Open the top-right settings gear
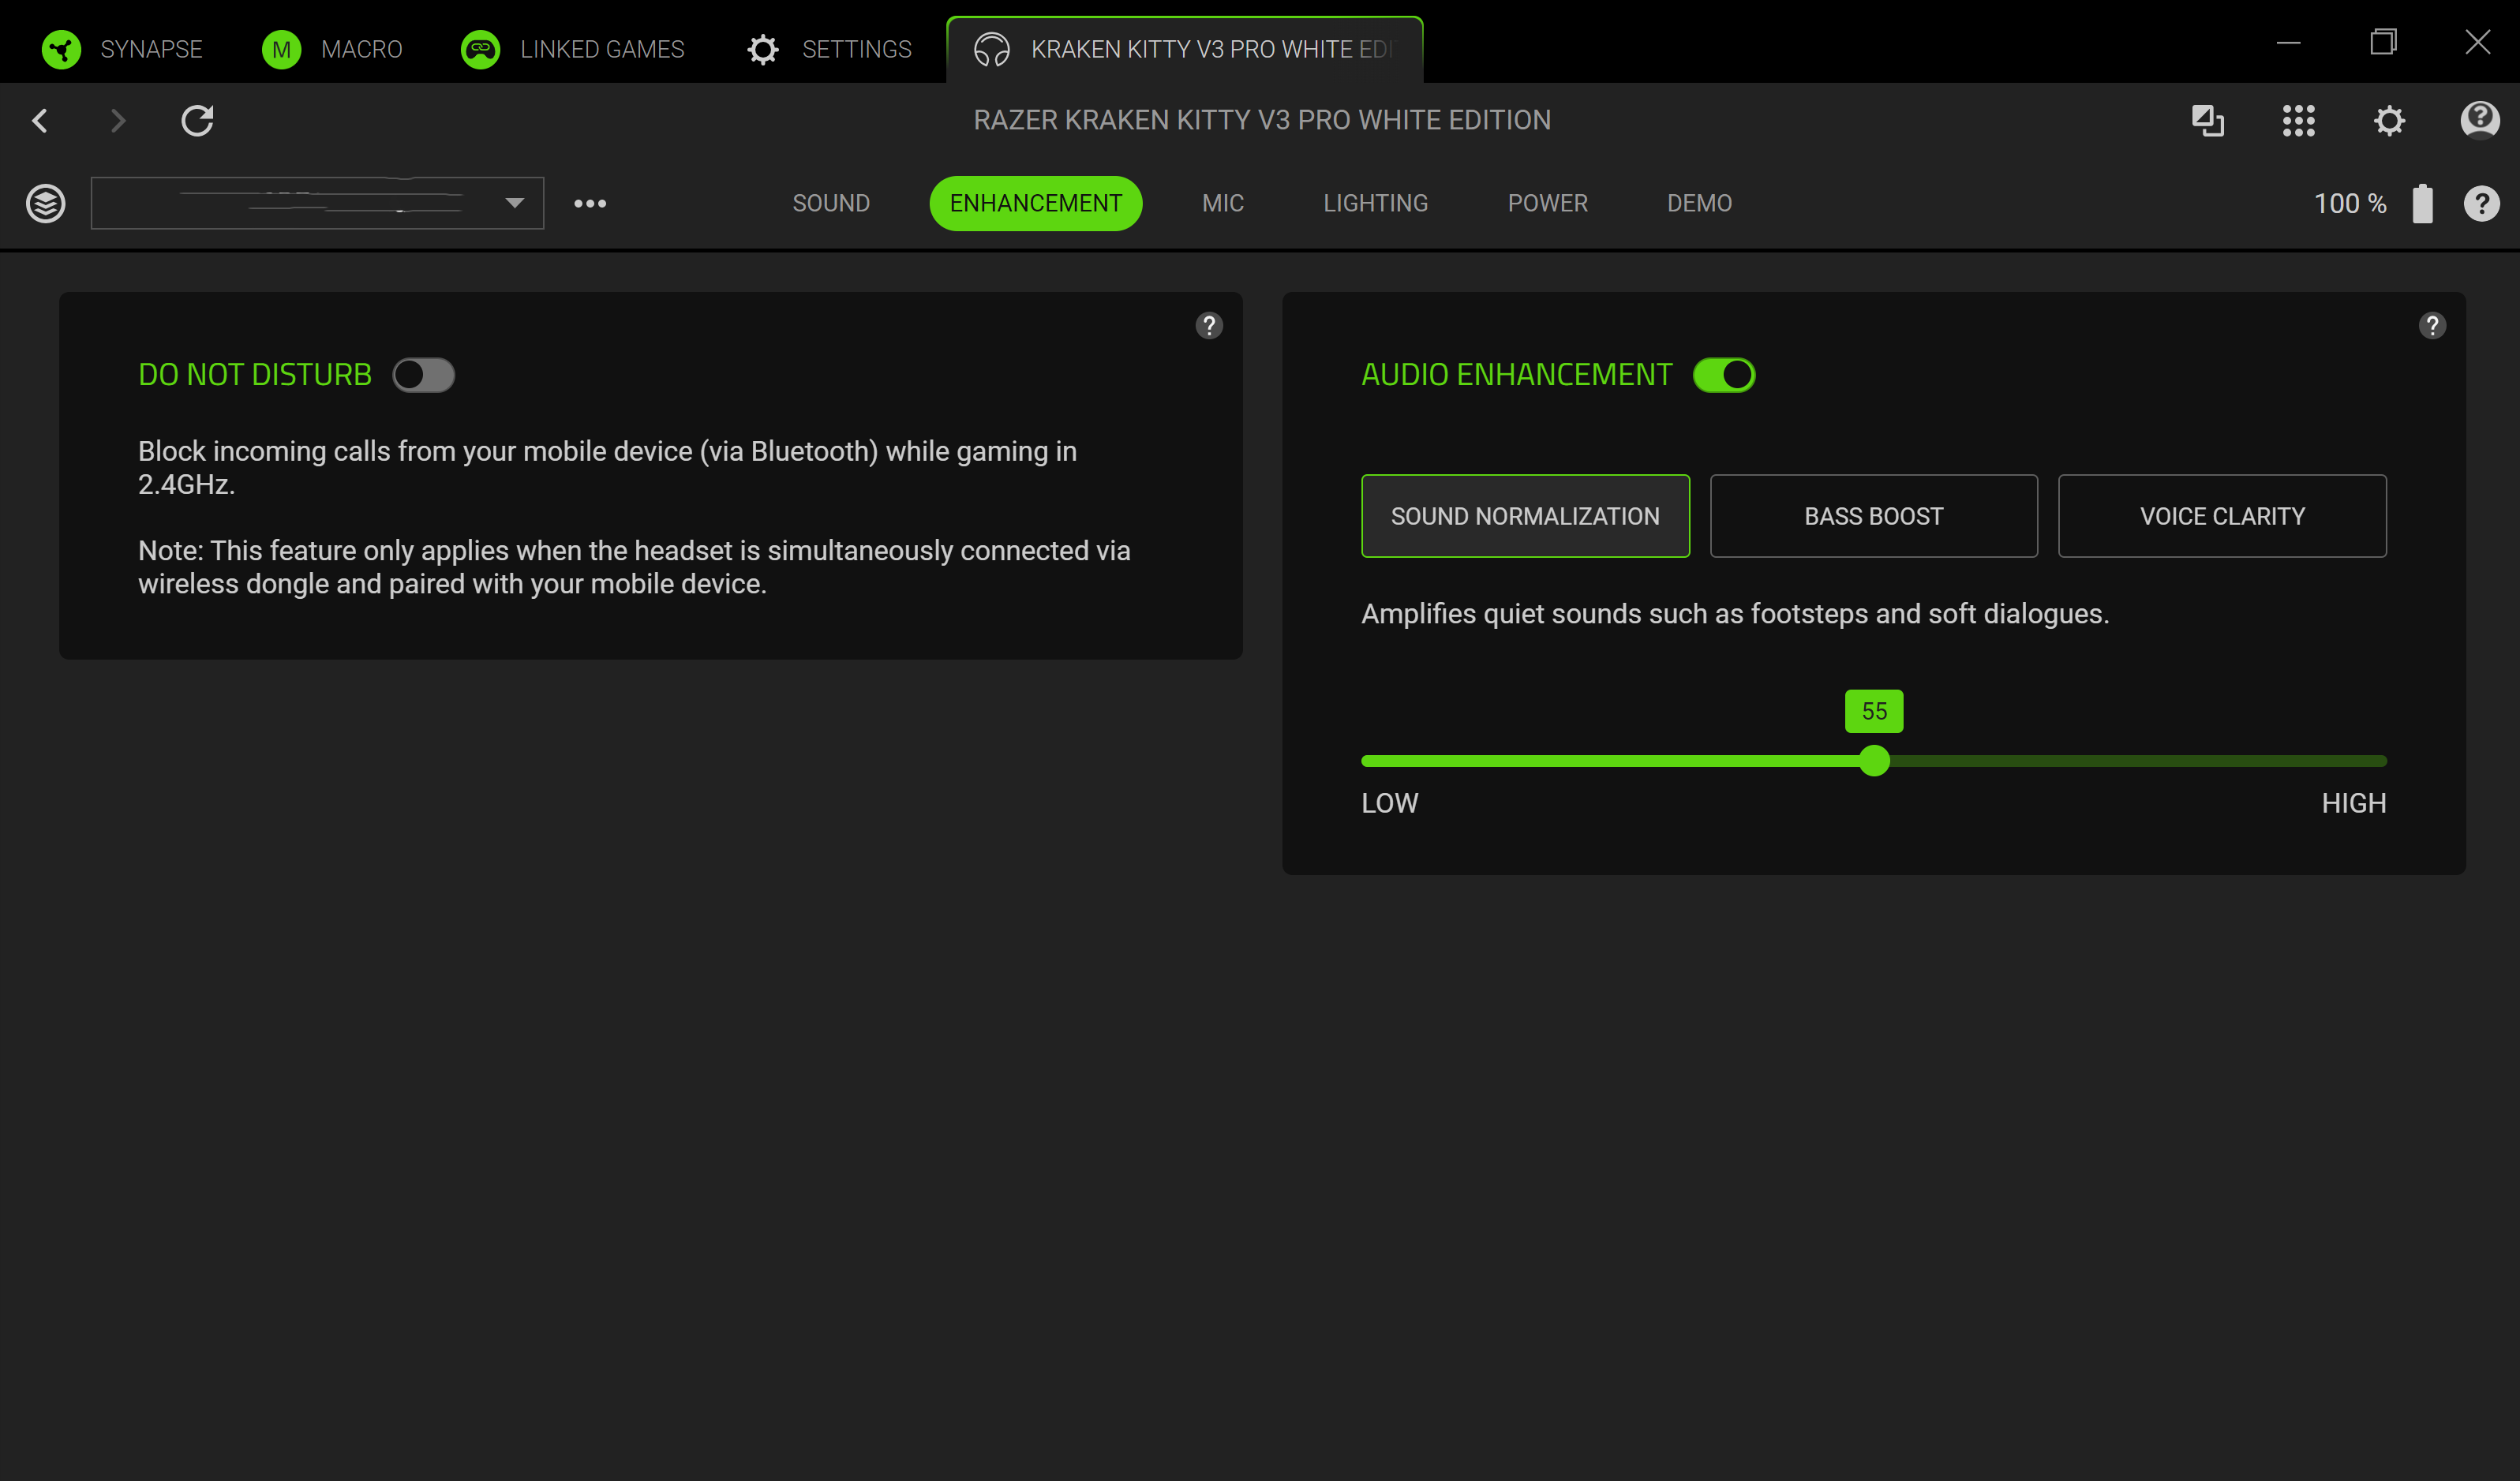The width and height of the screenshot is (2520, 1481). [x=2389, y=120]
